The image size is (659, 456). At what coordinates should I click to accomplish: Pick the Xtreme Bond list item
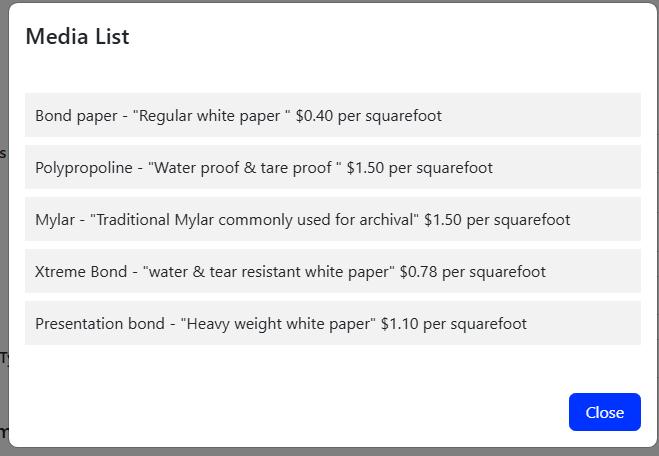332,271
